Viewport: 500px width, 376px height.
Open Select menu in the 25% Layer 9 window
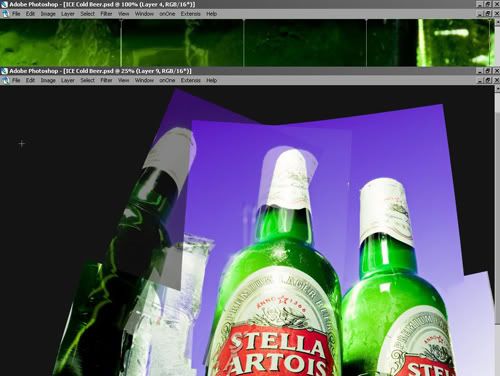pos(88,80)
